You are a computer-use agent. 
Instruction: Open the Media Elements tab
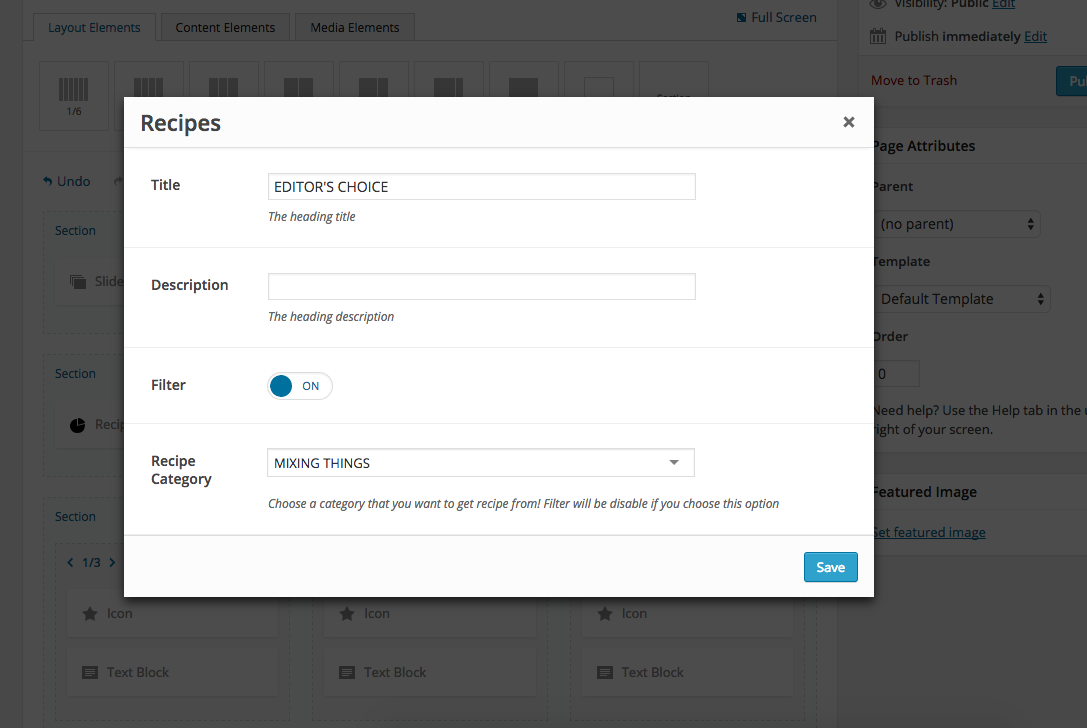(355, 28)
